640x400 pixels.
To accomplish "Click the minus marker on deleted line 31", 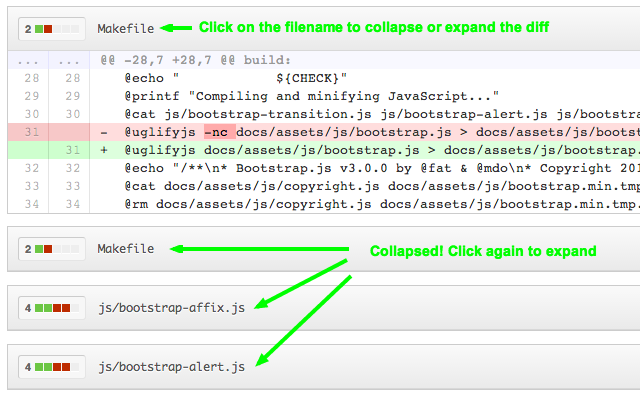I will pyautogui.click(x=104, y=133).
